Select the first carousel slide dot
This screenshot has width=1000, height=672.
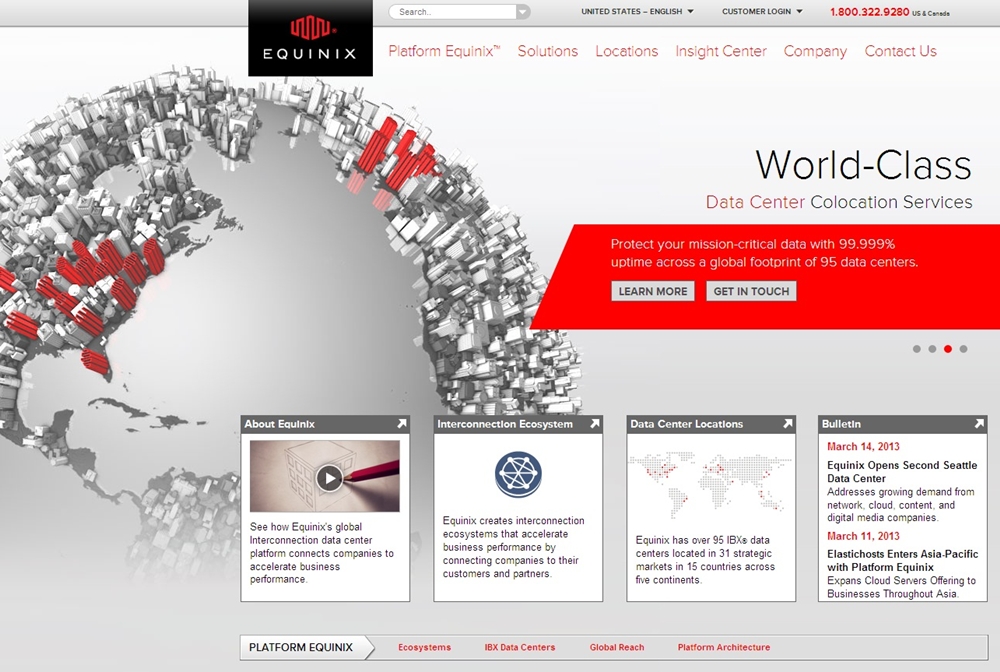coord(917,349)
